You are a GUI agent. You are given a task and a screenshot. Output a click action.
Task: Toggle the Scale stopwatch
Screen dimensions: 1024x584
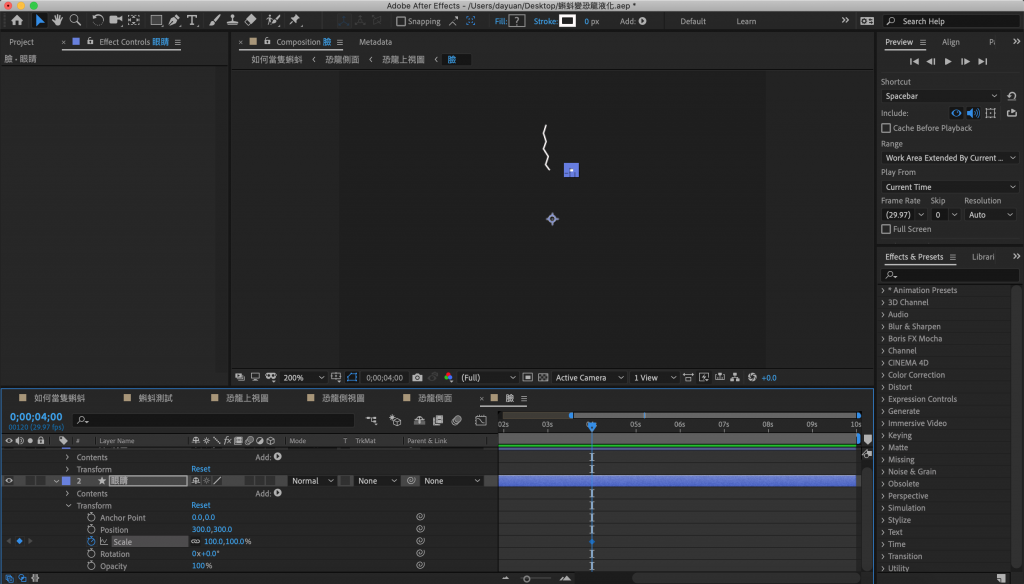point(91,542)
